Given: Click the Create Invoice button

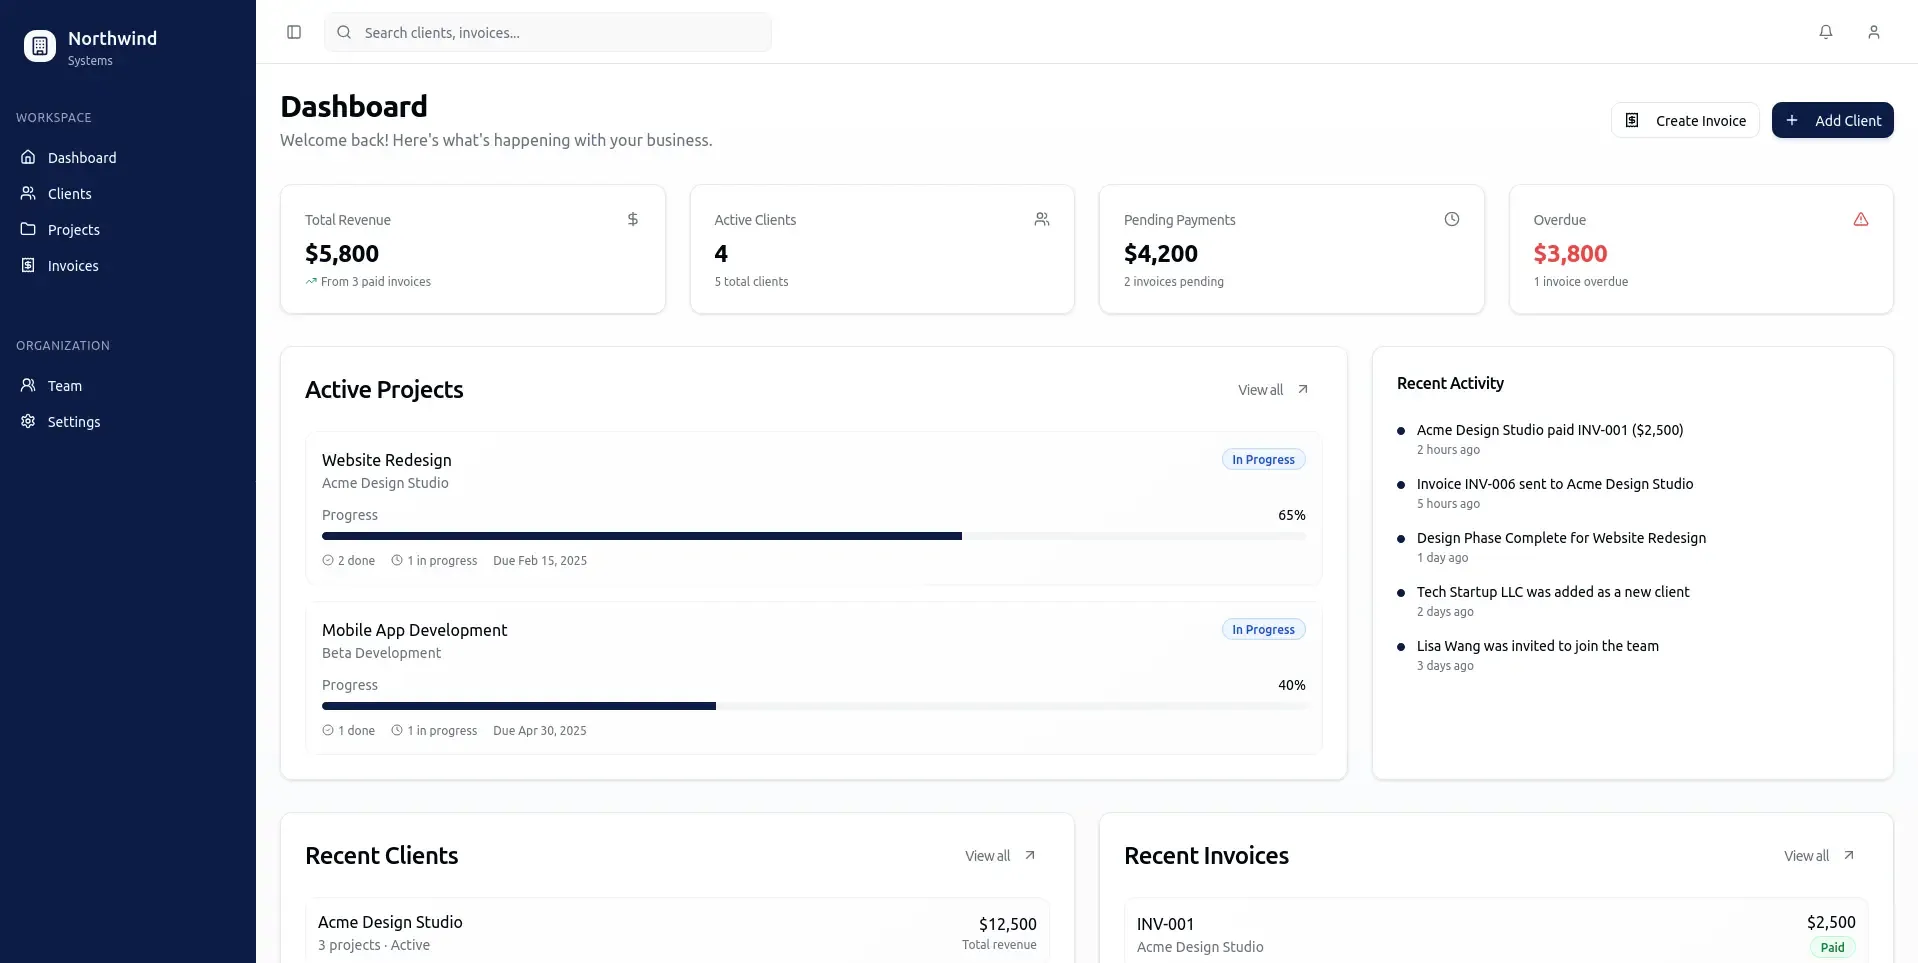Looking at the screenshot, I should (x=1684, y=119).
